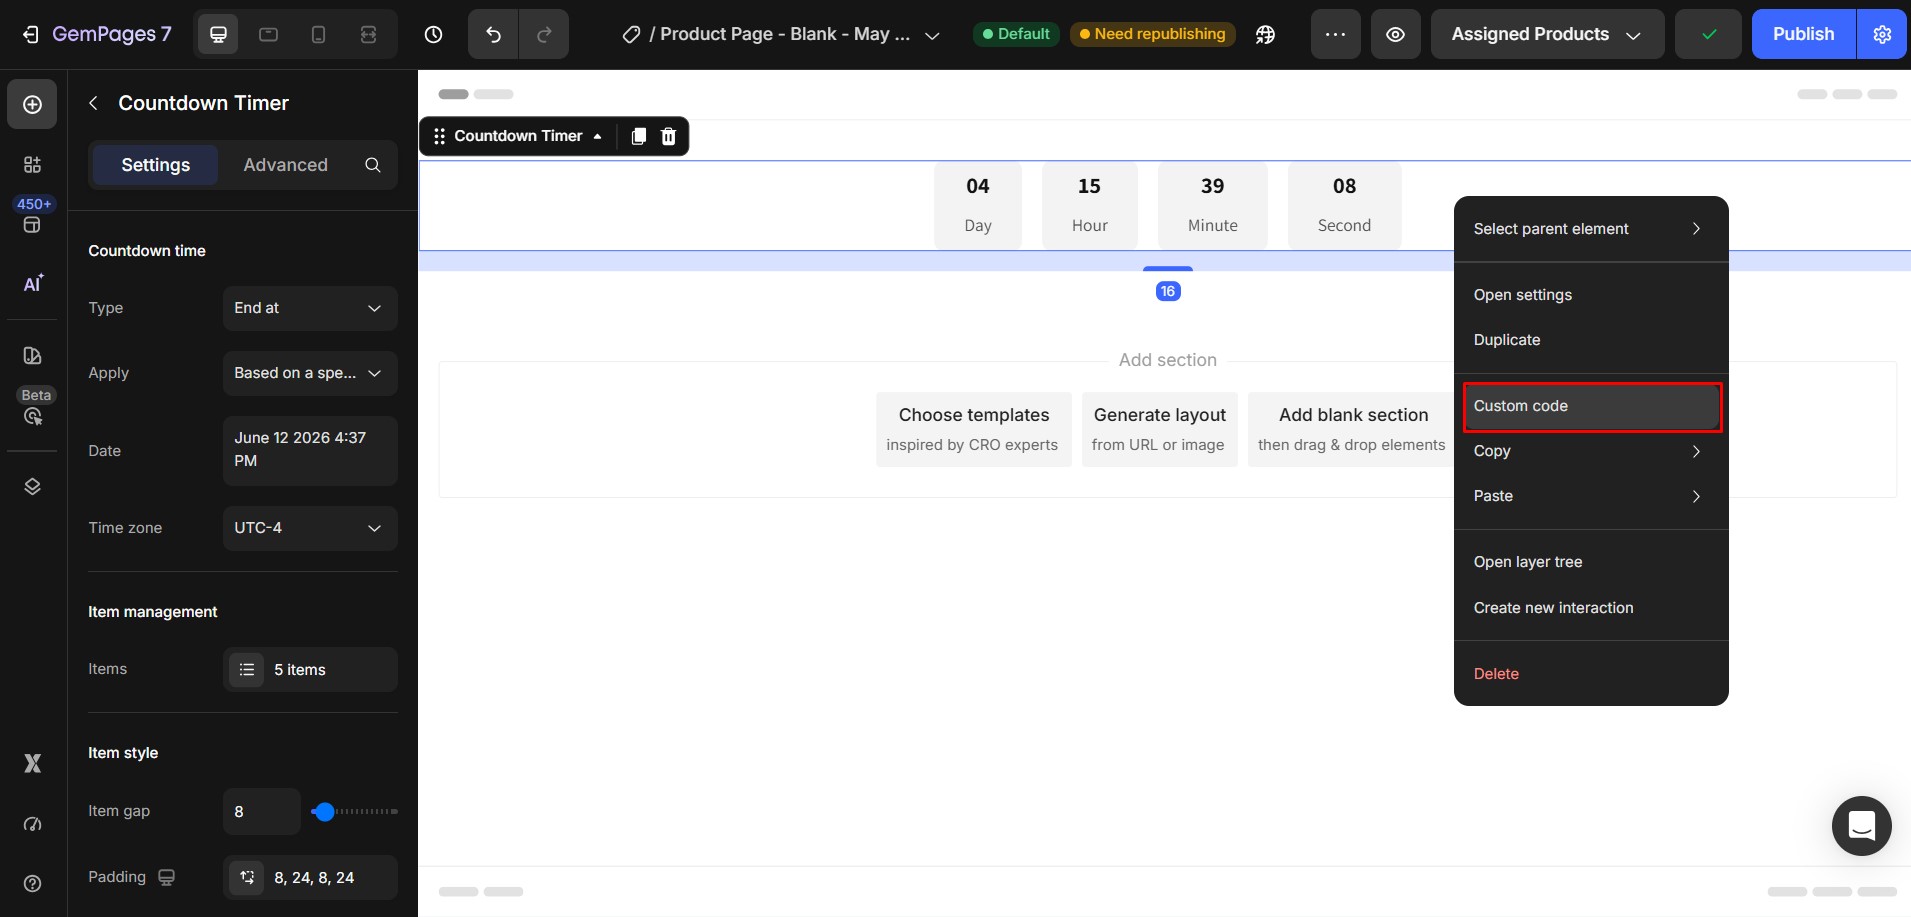Click the Default status badge

pyautogui.click(x=1015, y=34)
